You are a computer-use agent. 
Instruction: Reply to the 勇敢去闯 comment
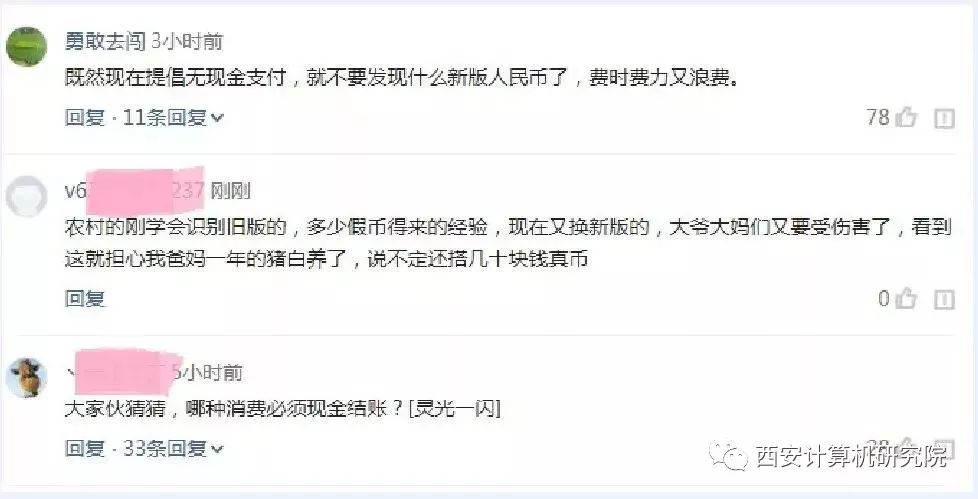pyautogui.click(x=84, y=117)
